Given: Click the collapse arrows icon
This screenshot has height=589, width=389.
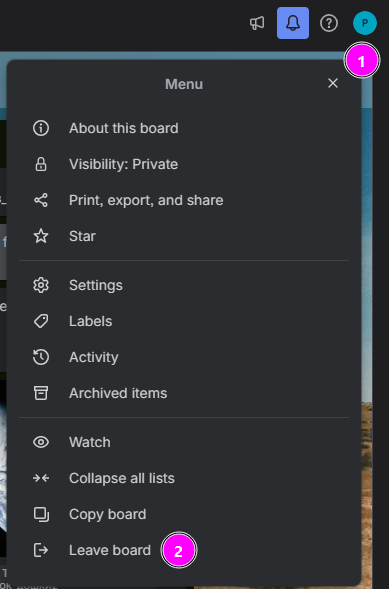Looking at the screenshot, I should [x=41, y=478].
